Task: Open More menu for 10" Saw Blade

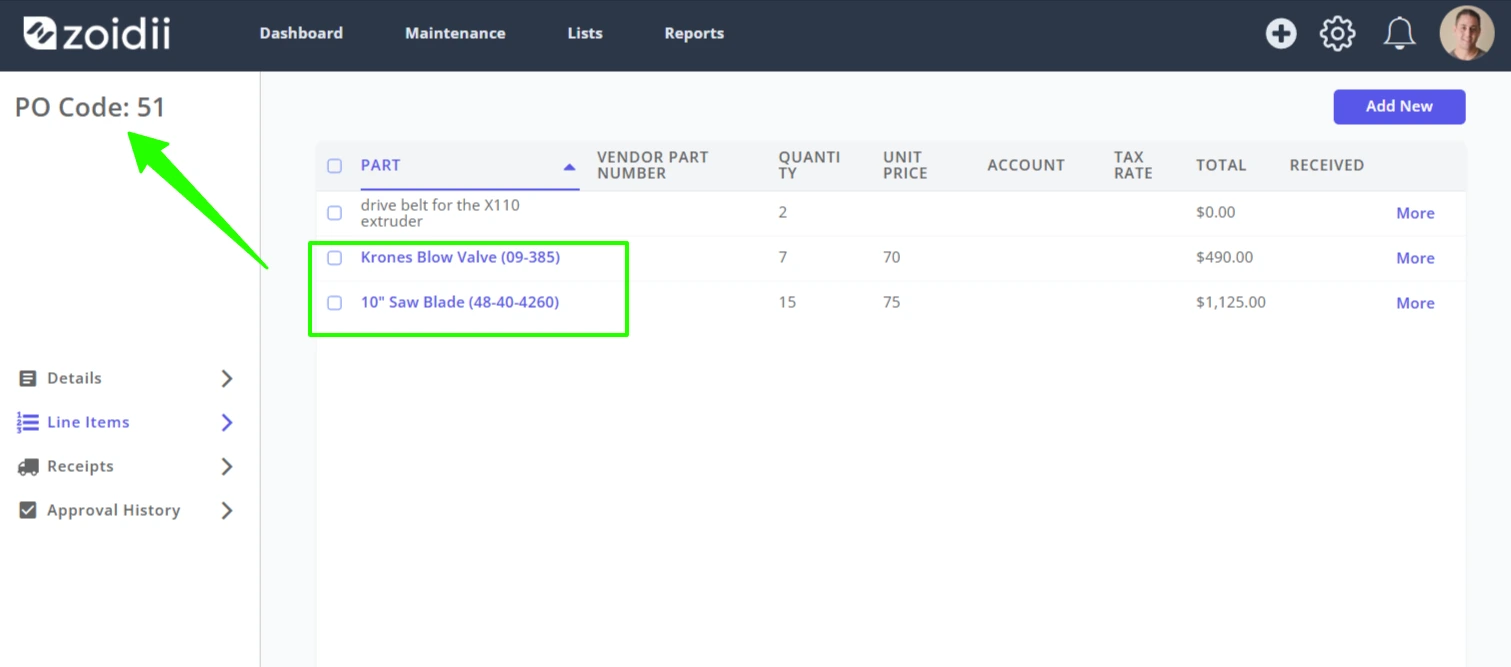Action: click(1415, 303)
